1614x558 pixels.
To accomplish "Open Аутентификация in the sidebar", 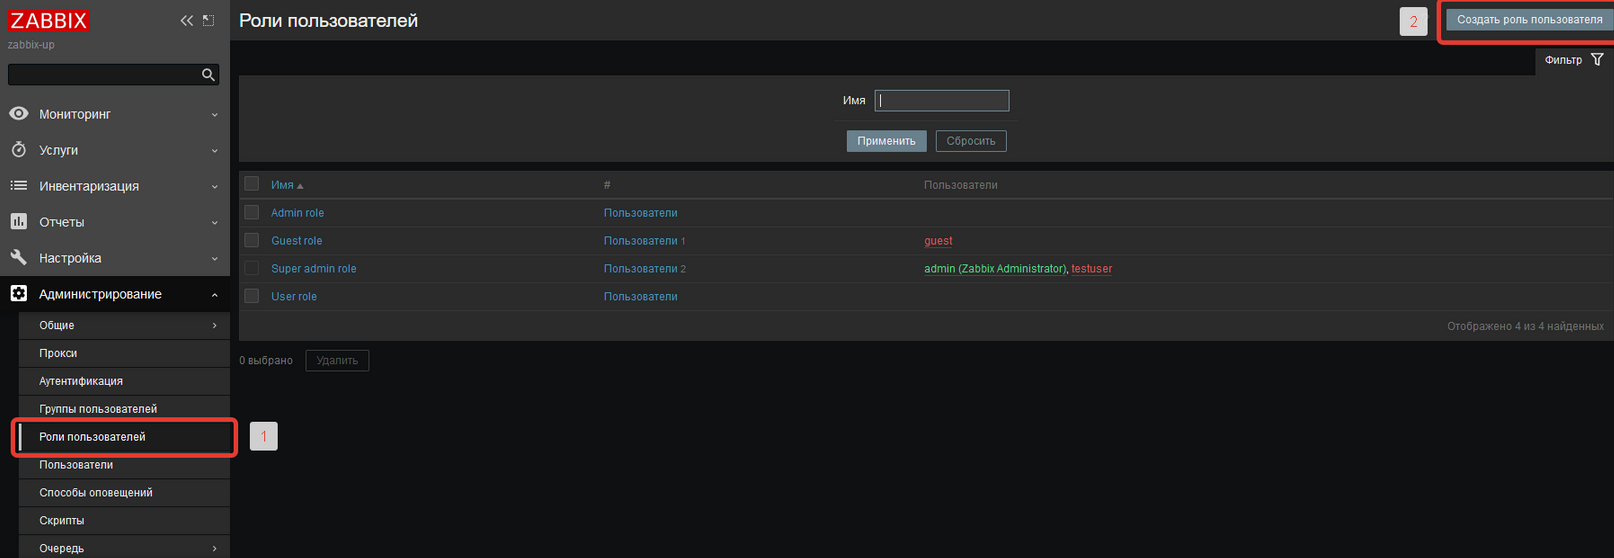I will (124, 381).
